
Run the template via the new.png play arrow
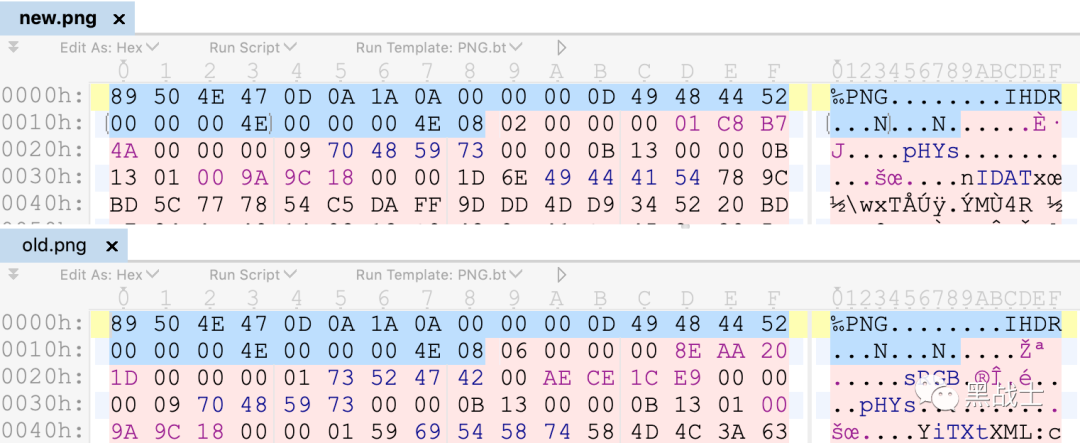click(x=562, y=47)
